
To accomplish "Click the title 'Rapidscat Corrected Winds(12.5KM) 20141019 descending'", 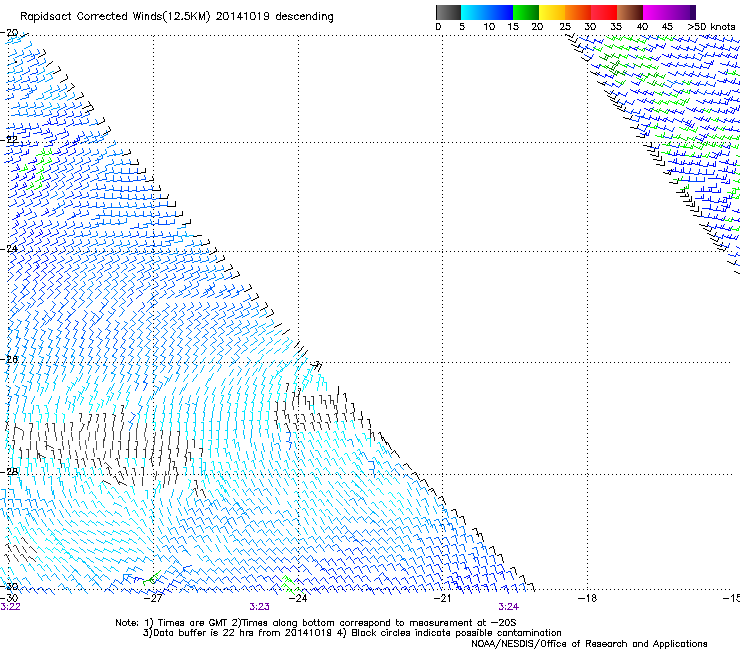I will (x=177, y=17).
